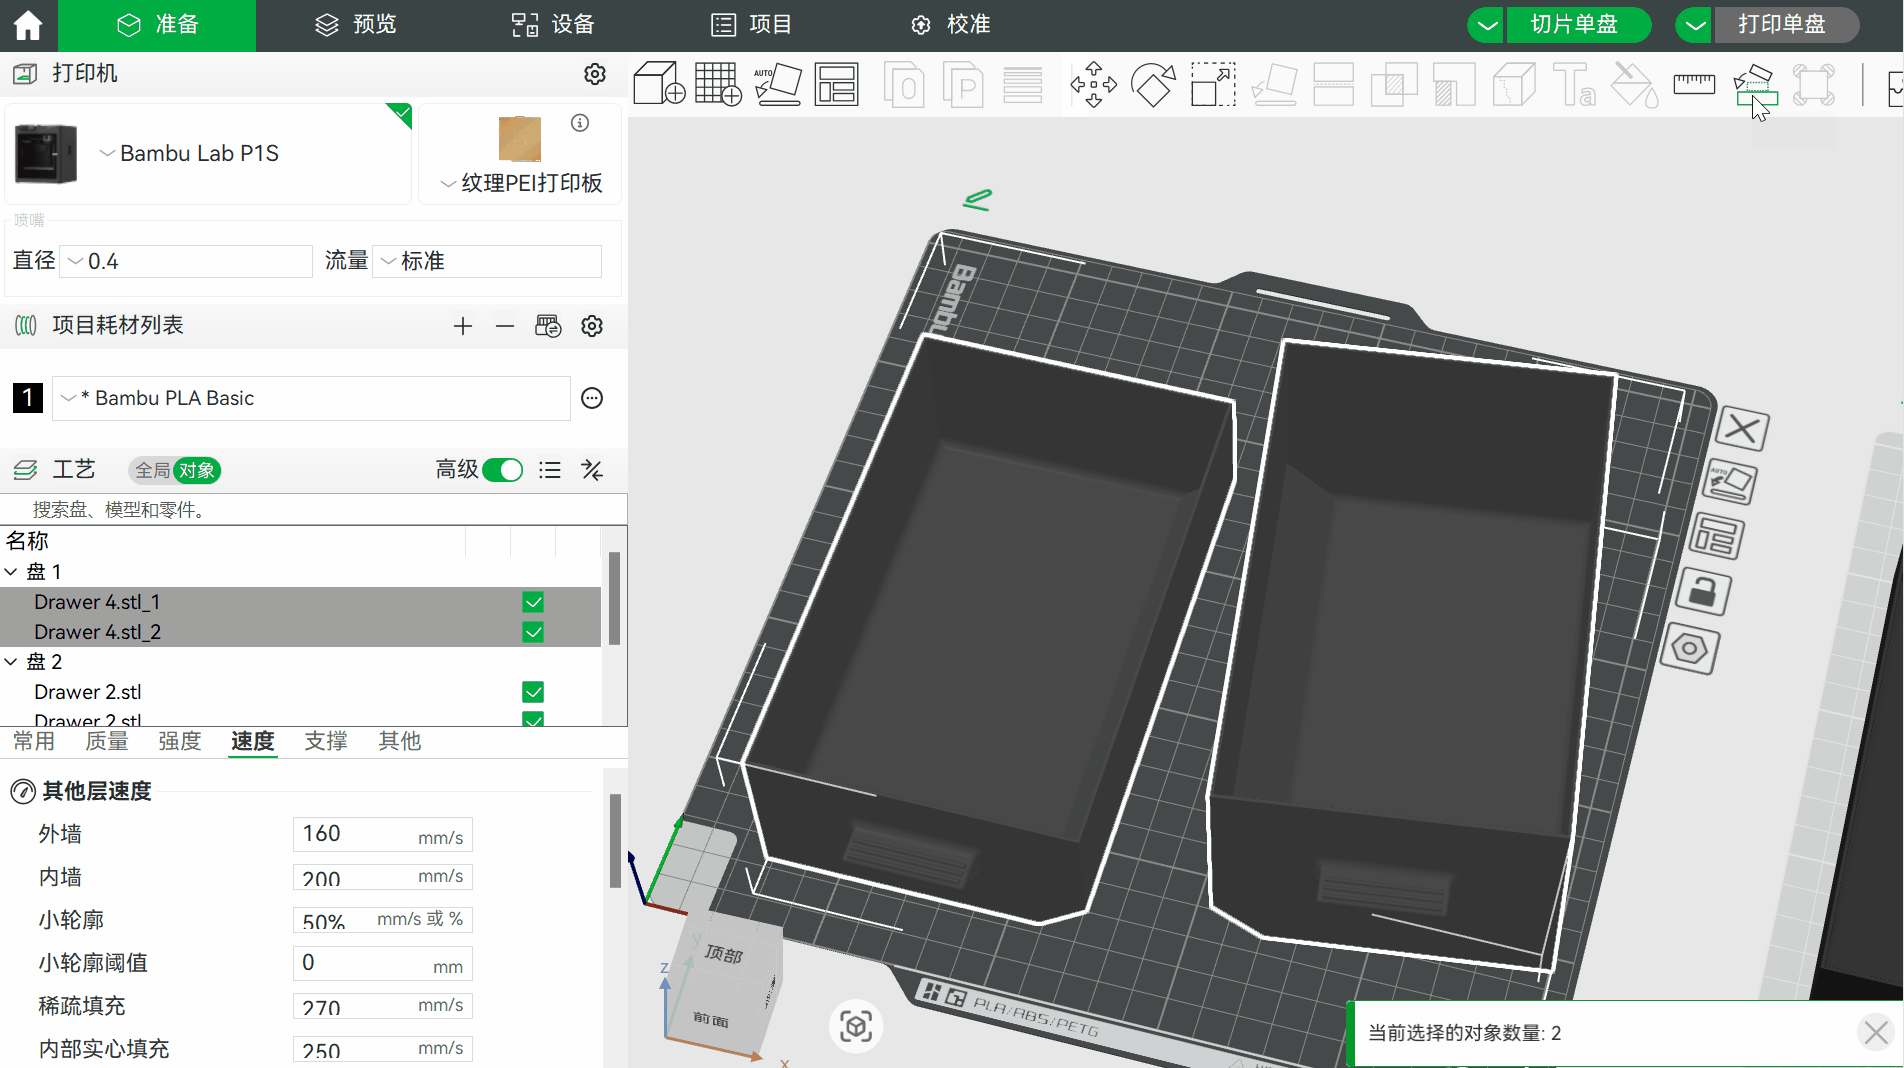
Task: Select the cut tool icon
Action: pyautogui.click(x=1333, y=84)
